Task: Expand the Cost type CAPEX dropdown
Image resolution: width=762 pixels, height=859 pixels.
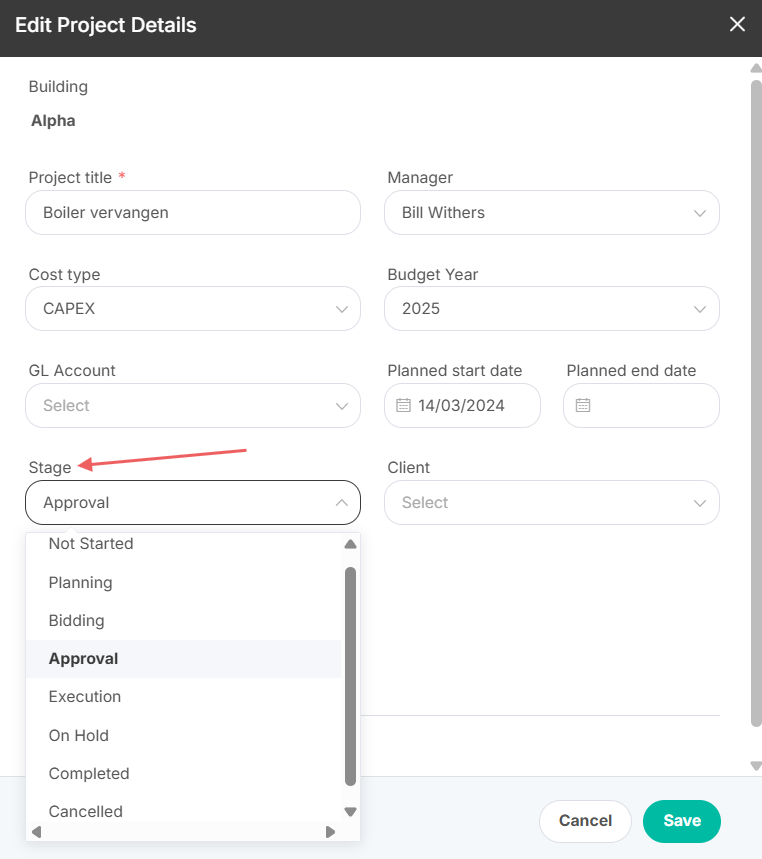Action: [x=193, y=308]
